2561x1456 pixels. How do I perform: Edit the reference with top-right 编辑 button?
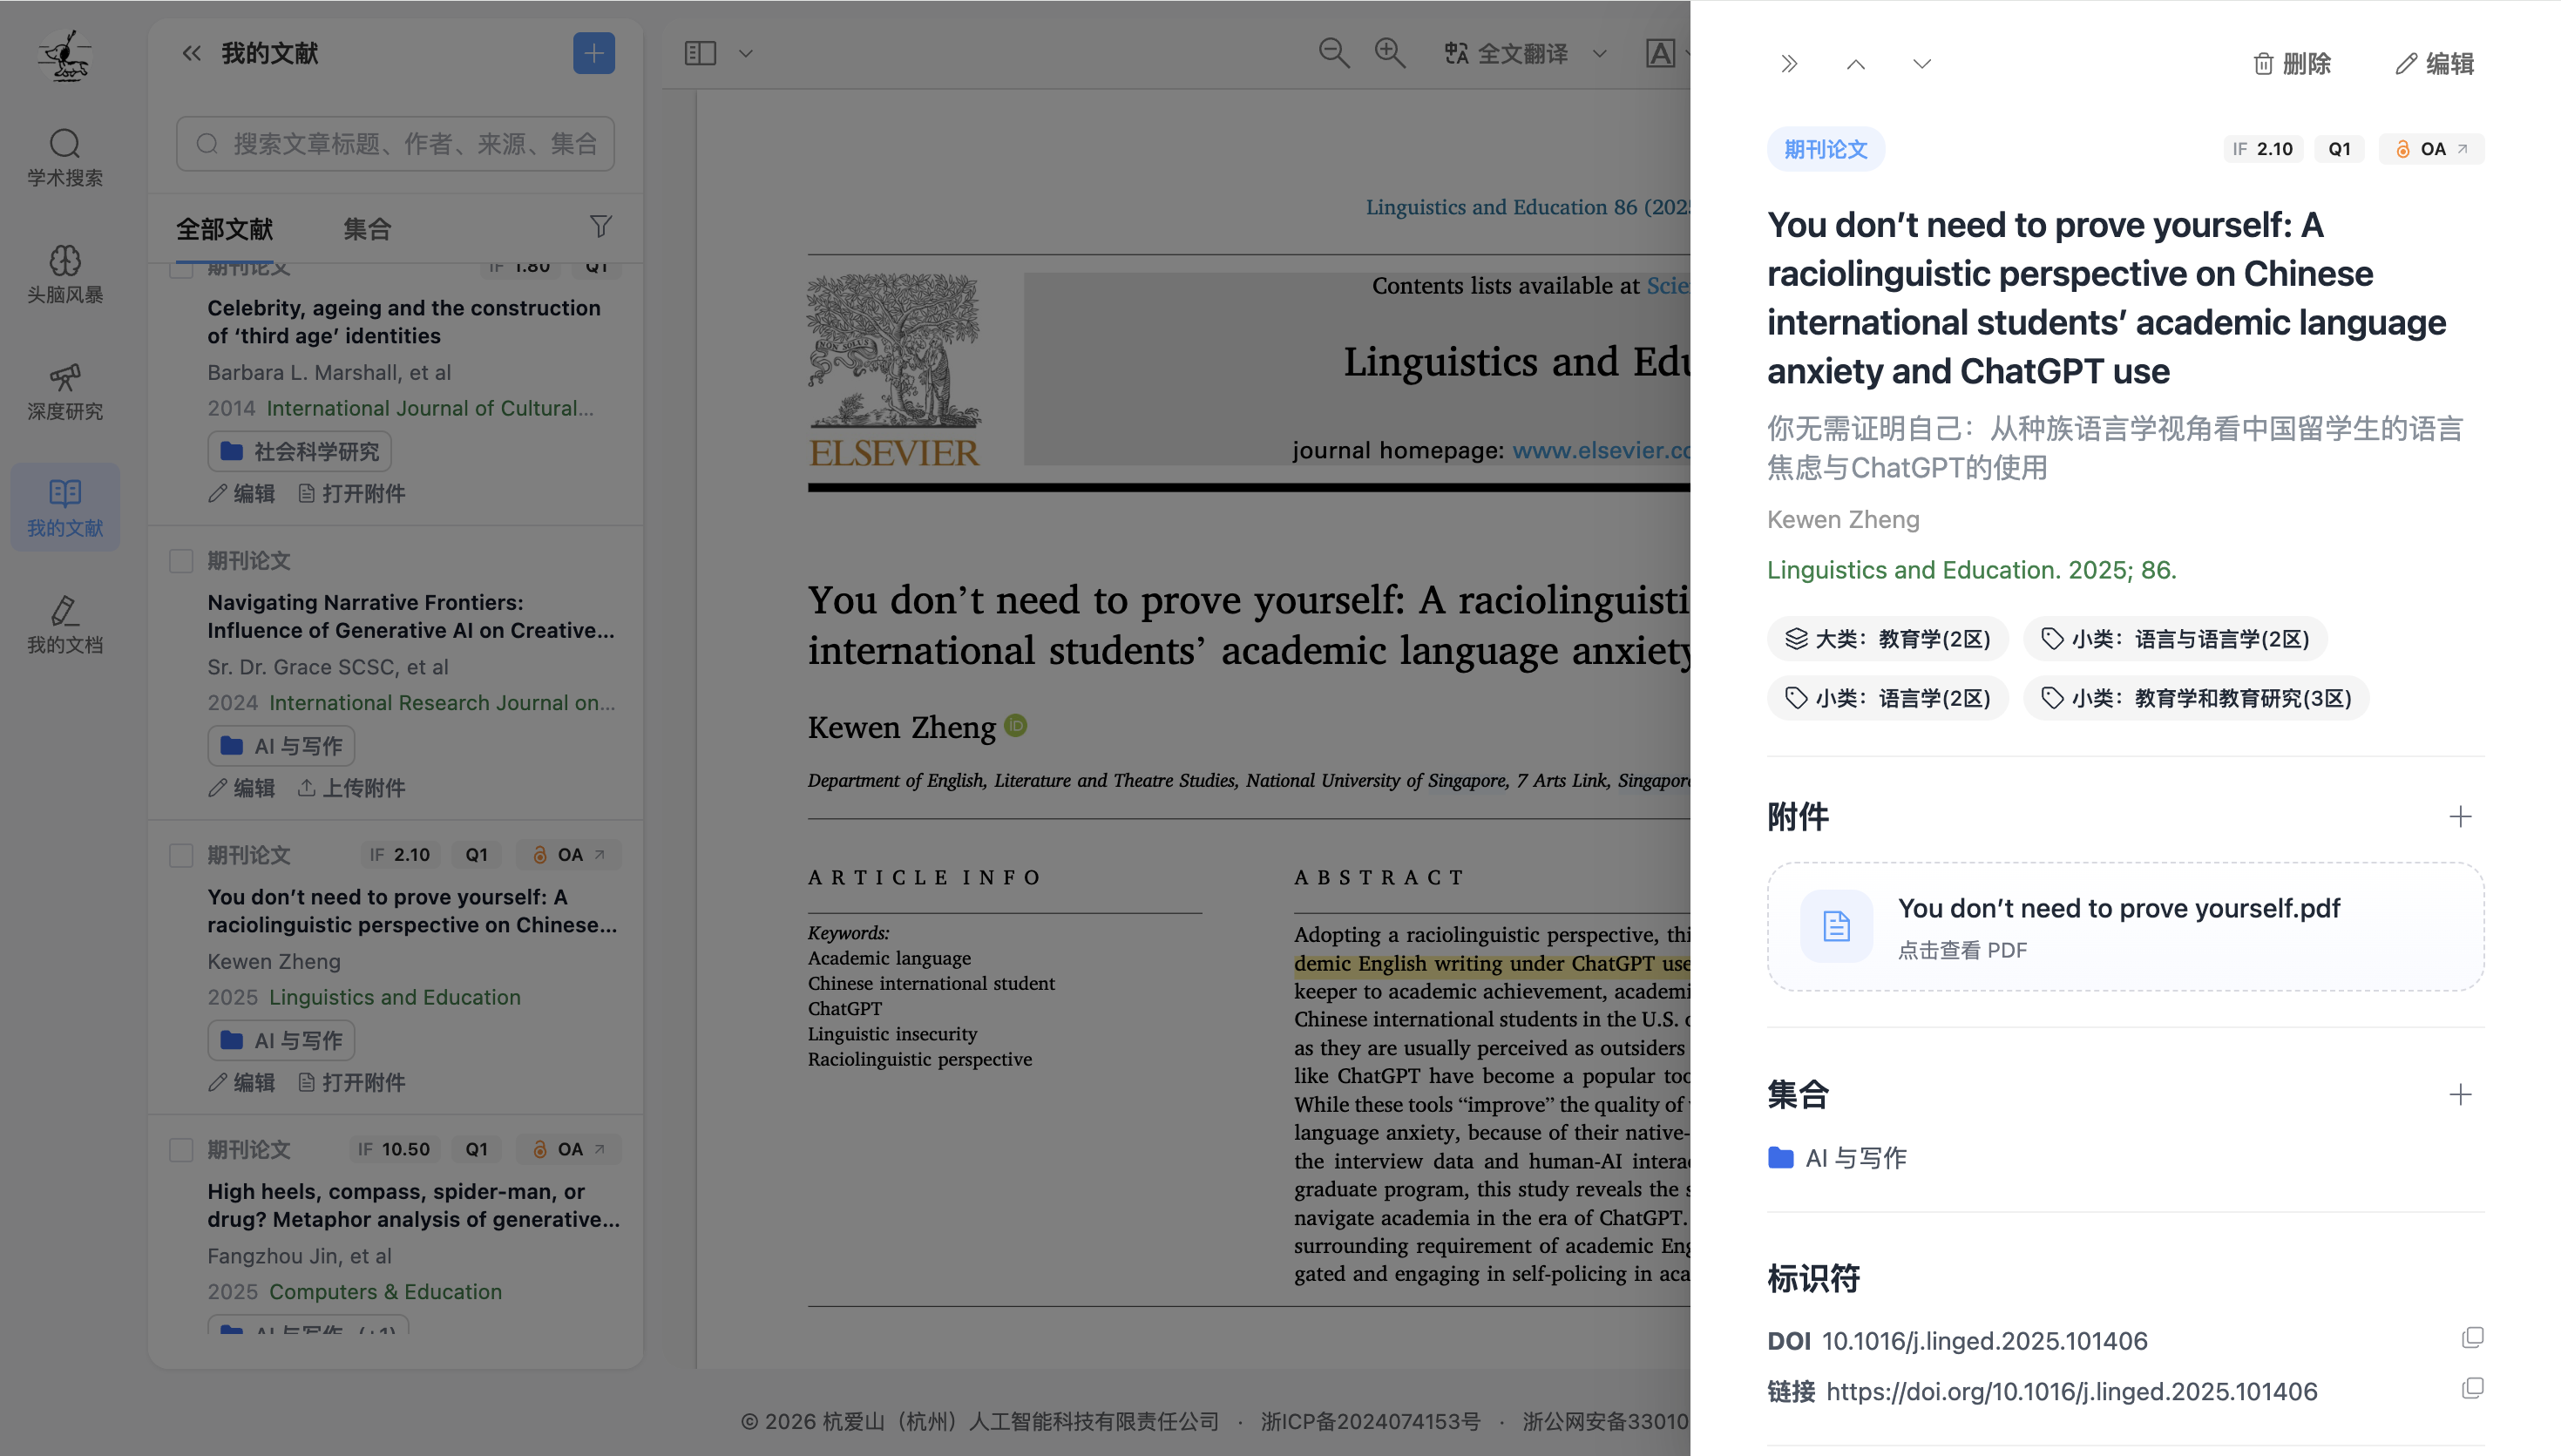click(2435, 64)
